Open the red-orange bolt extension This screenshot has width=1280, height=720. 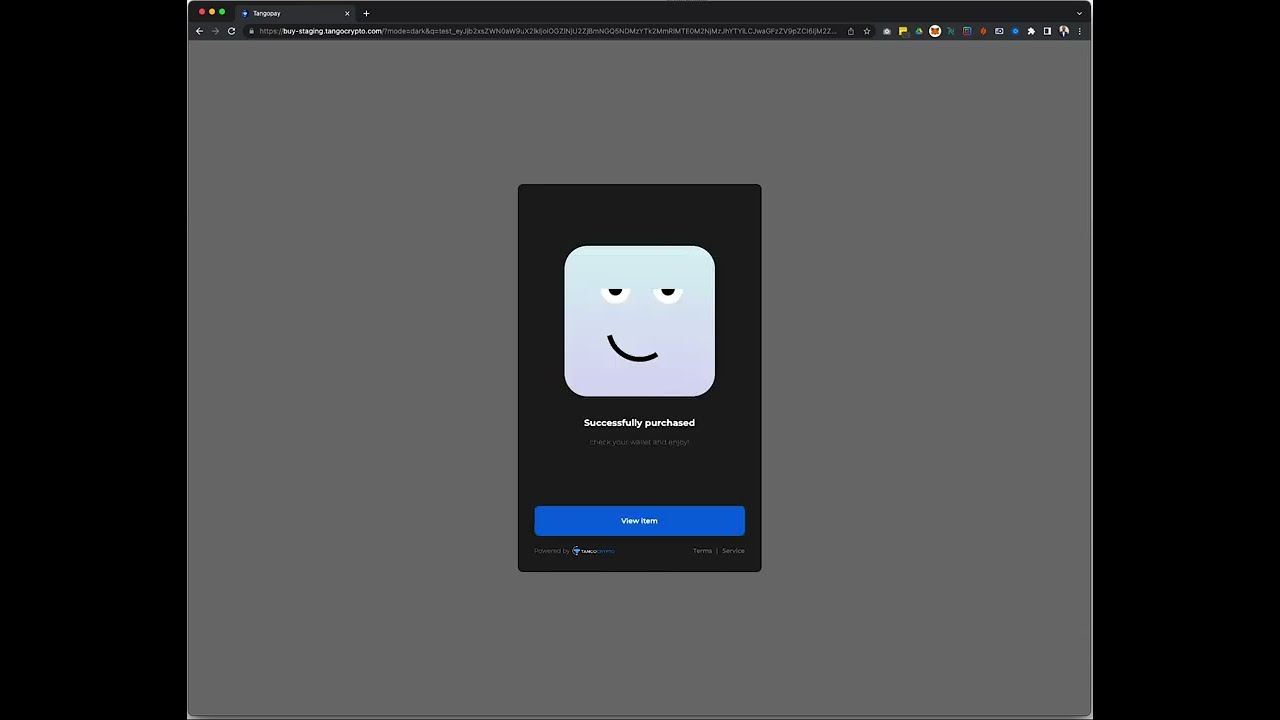983,31
